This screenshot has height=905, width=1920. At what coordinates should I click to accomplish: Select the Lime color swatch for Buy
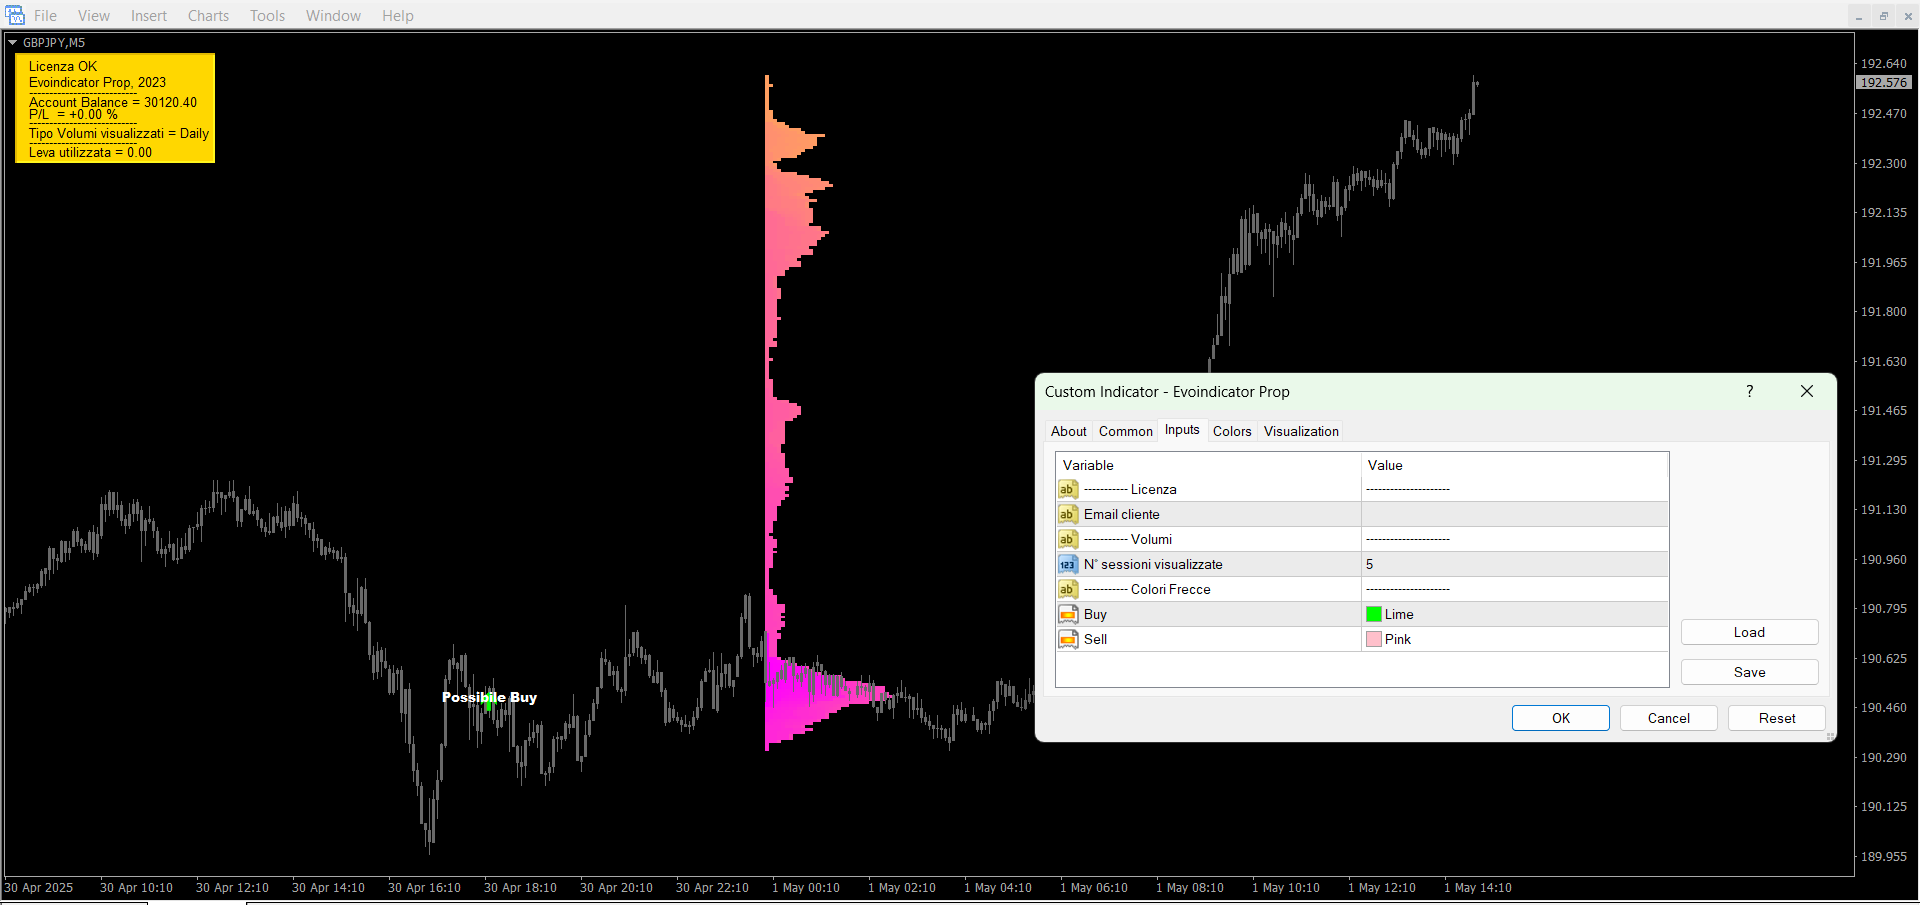1374,614
